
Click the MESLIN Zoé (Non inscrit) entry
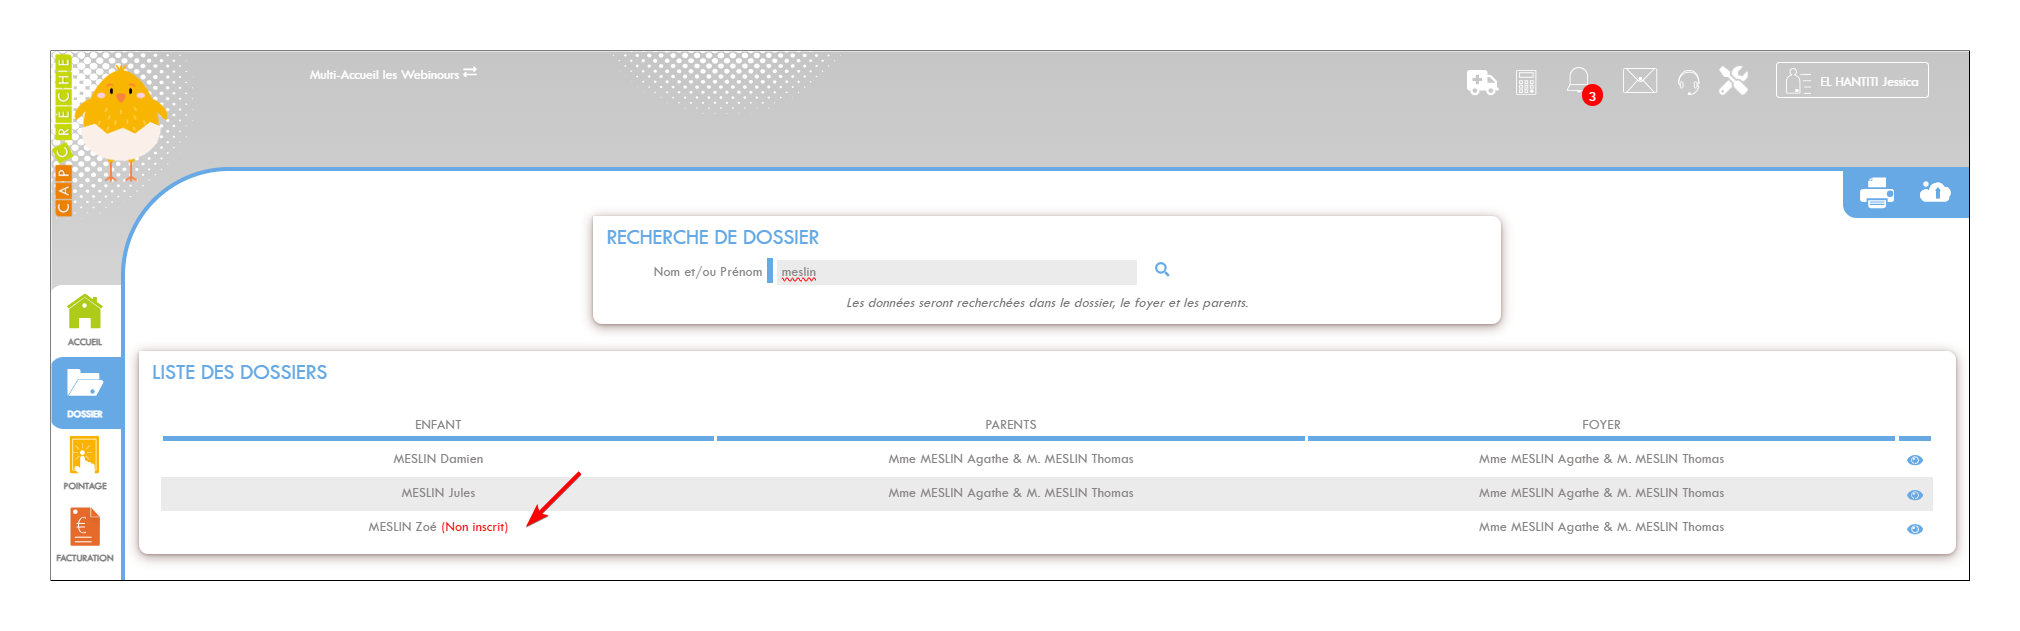[x=437, y=527]
